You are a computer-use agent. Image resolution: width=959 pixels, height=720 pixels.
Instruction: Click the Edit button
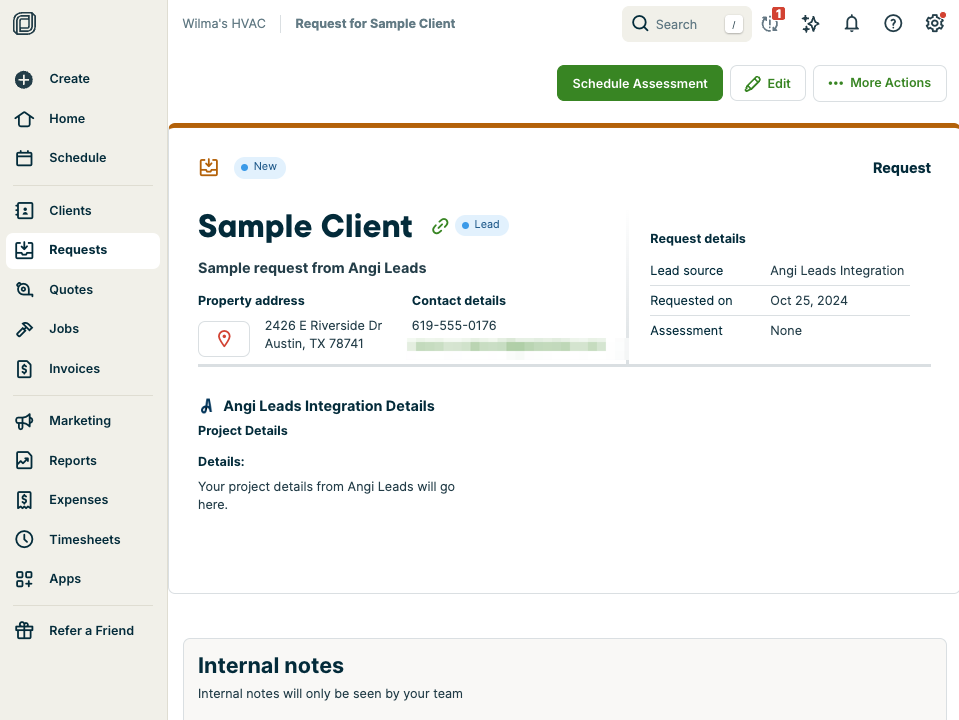[767, 84]
